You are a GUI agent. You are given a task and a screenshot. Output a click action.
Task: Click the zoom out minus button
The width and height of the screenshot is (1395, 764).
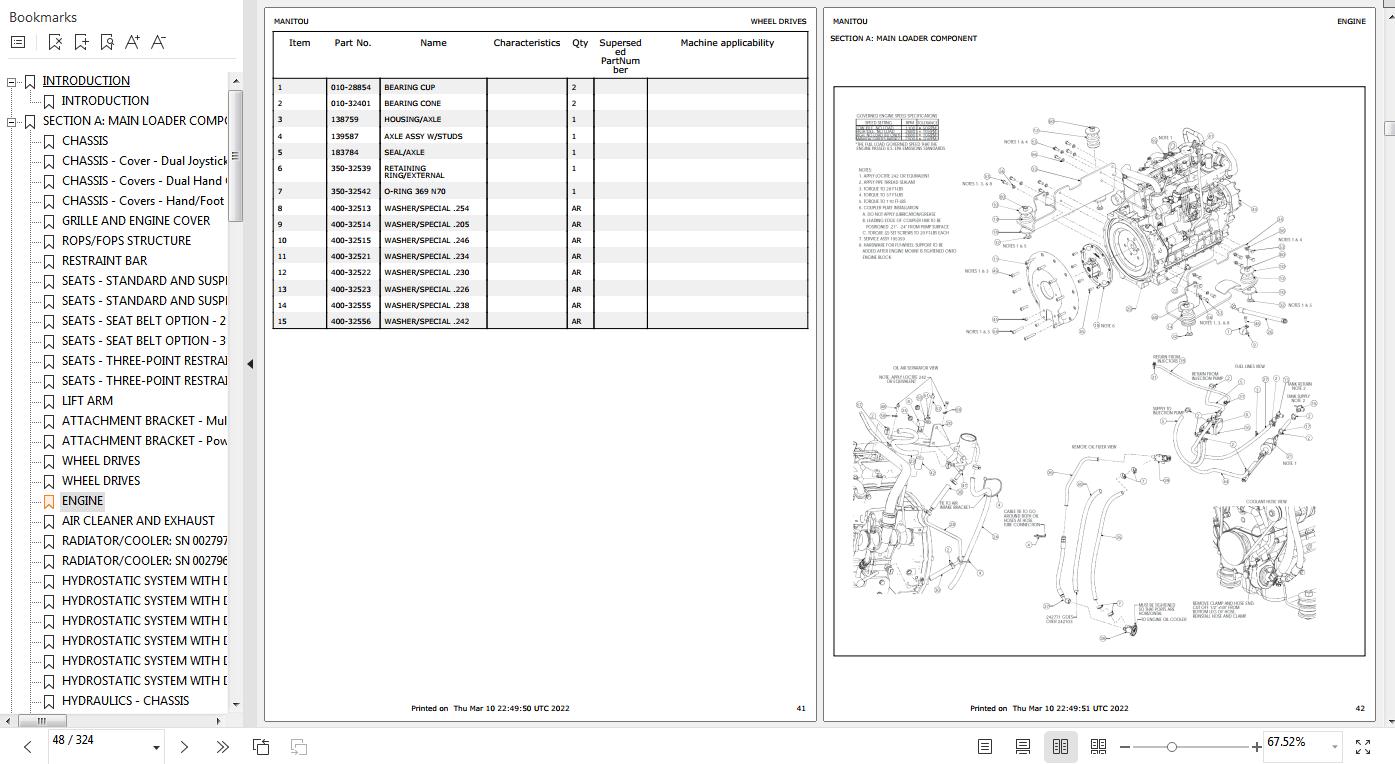pyautogui.click(x=1125, y=746)
